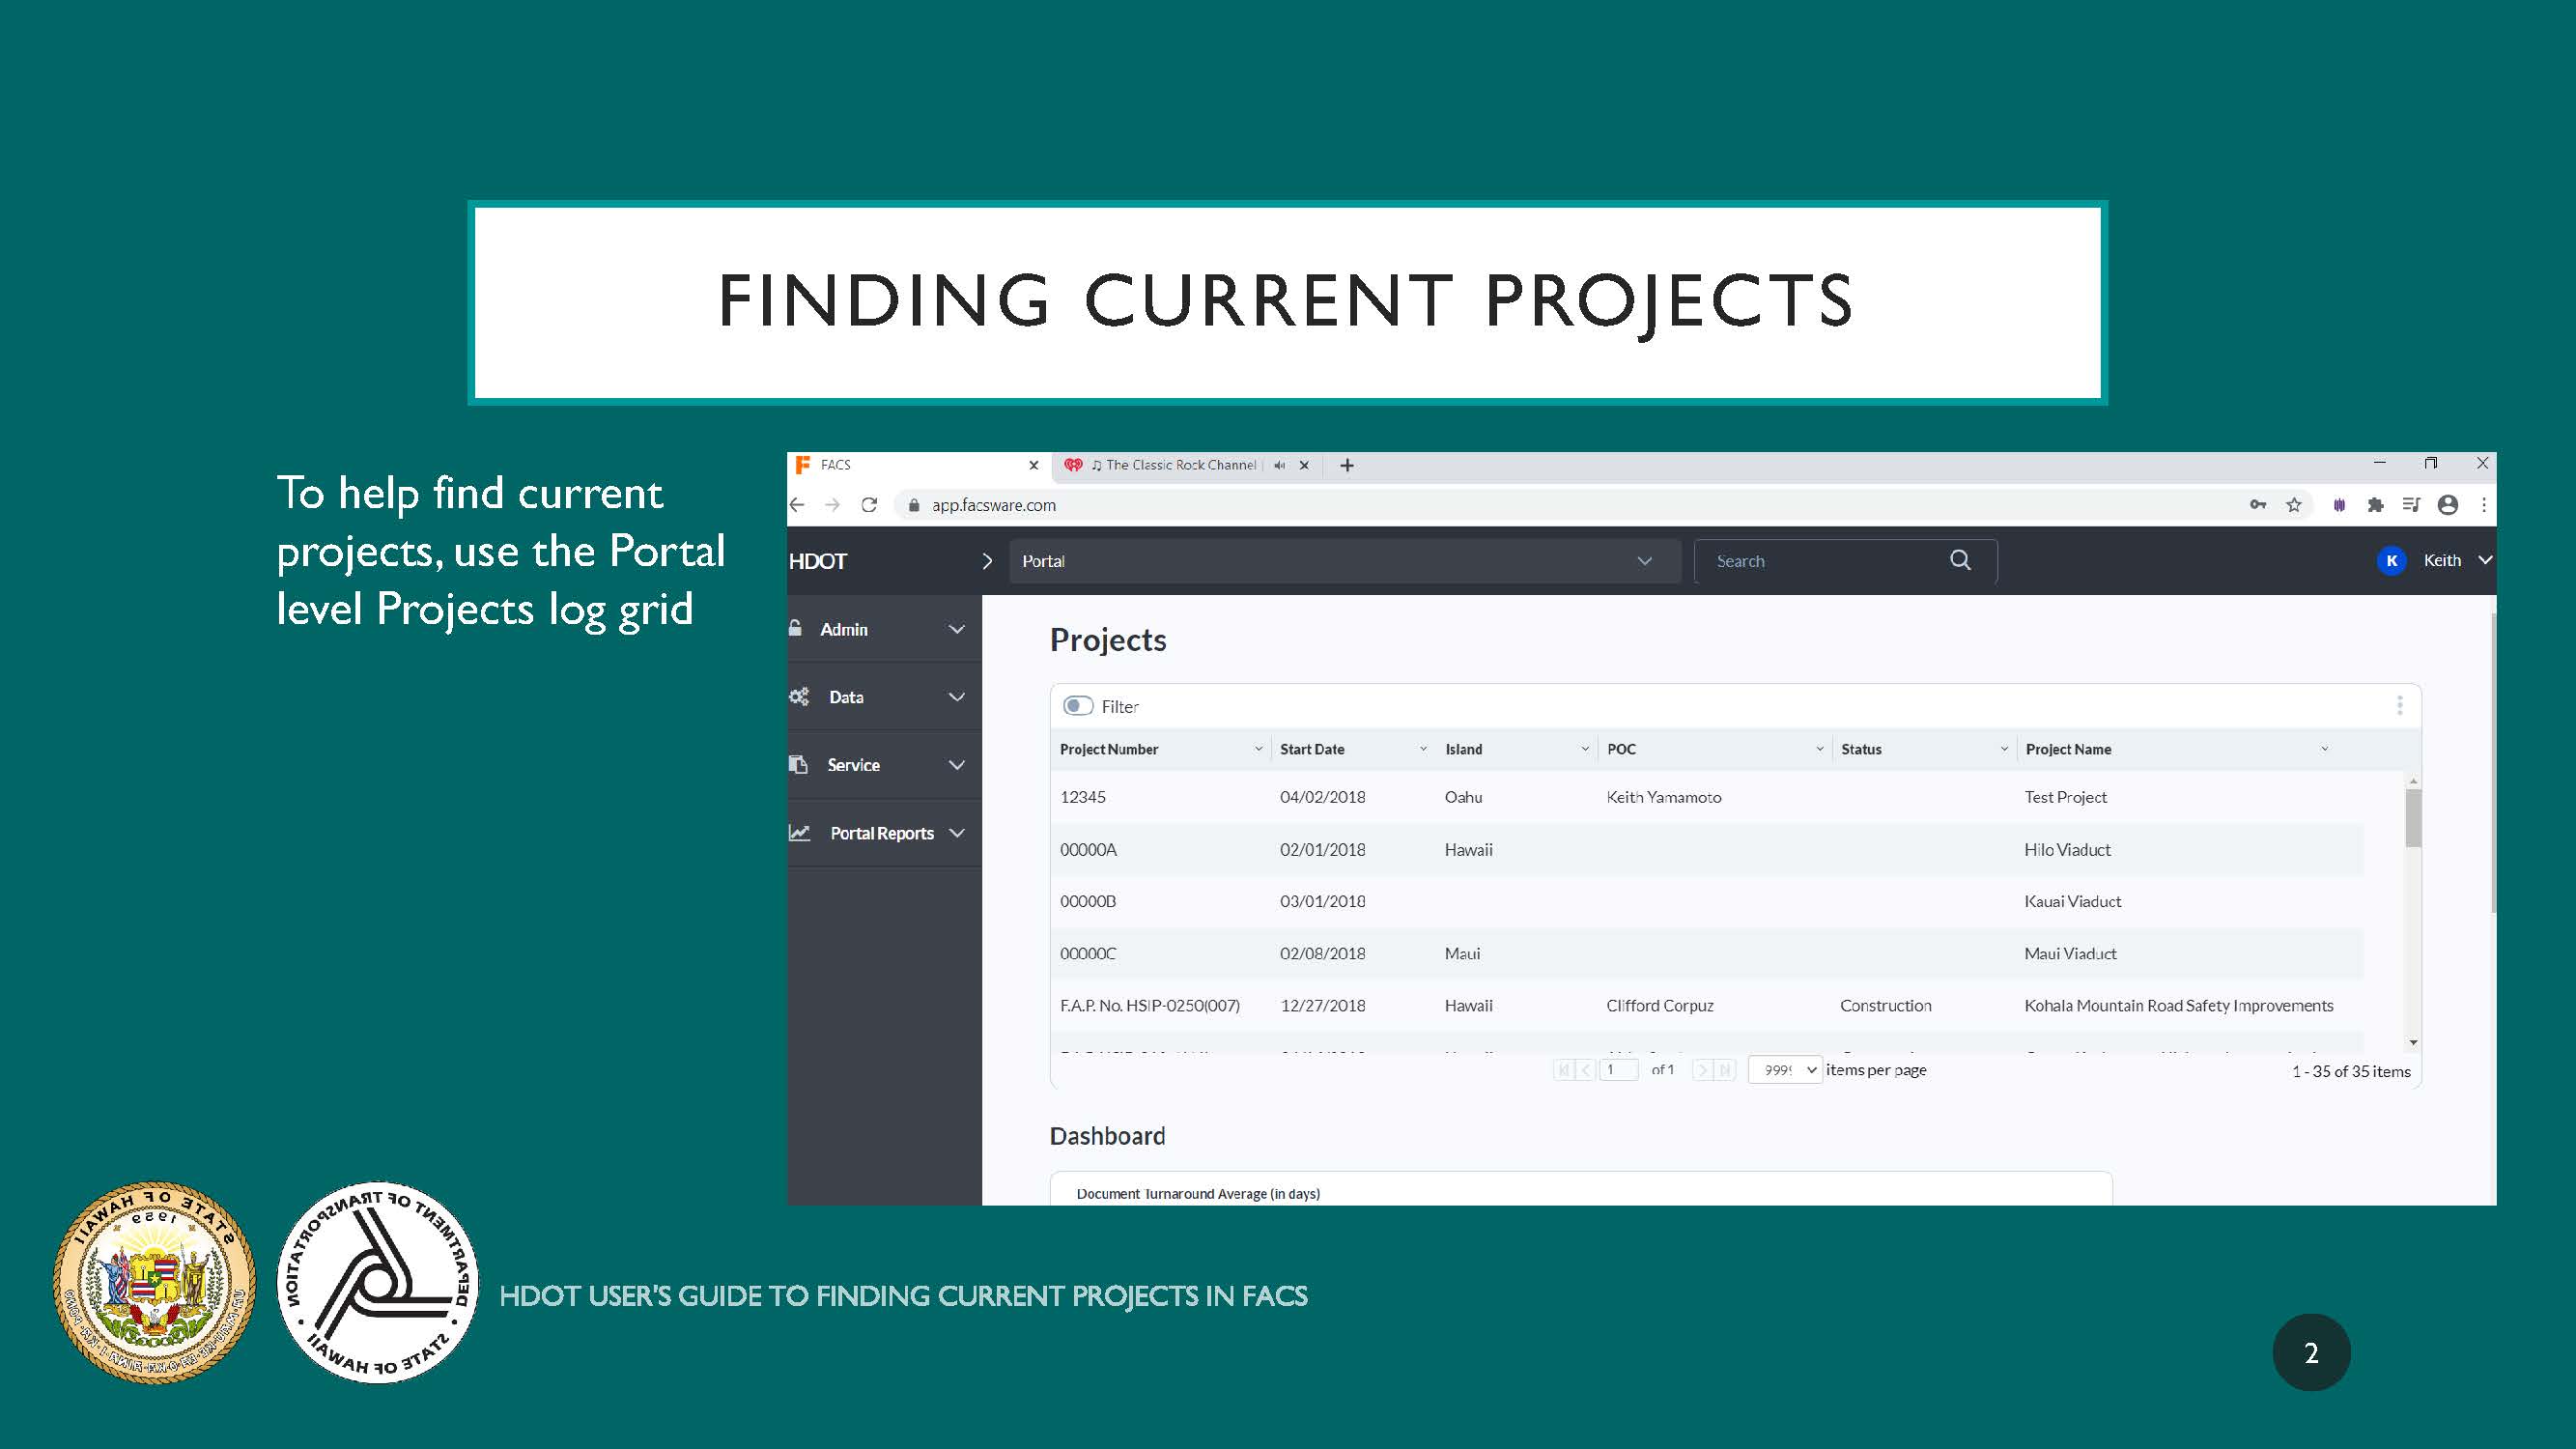The height and width of the screenshot is (1449, 2576).
Task: Open the Kauai Viaduct project
Action: (x=2072, y=901)
